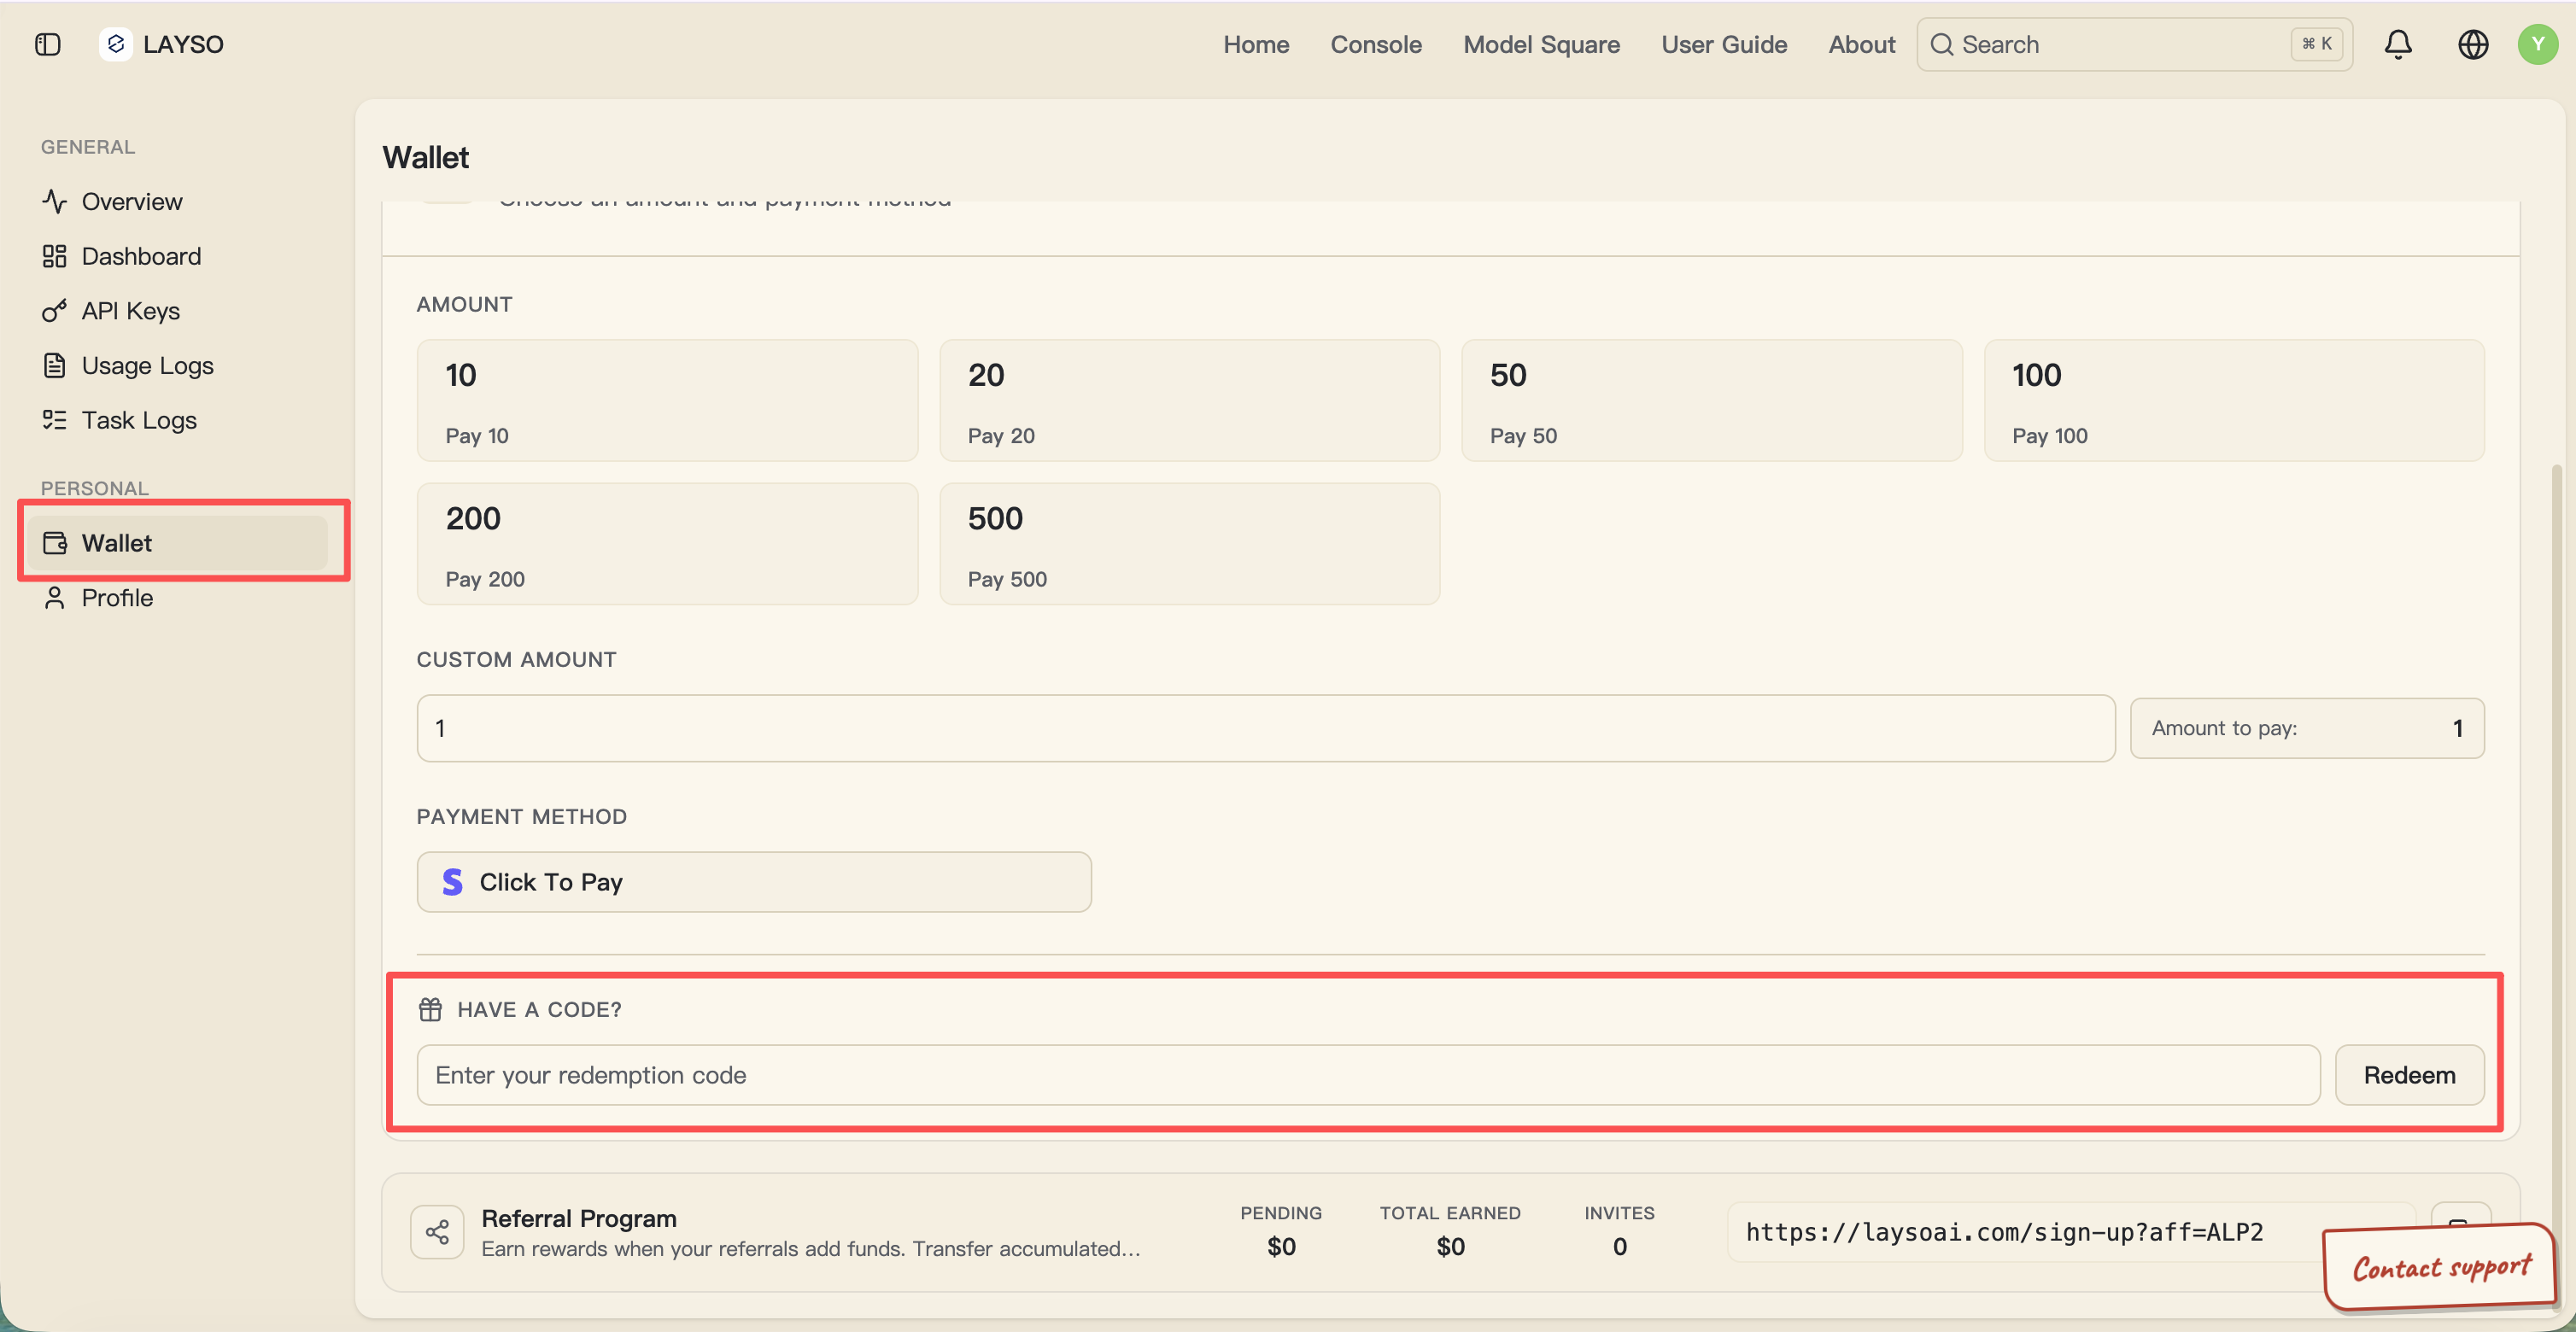Open Profile in the sidebar
This screenshot has width=2576, height=1332.
[177, 598]
